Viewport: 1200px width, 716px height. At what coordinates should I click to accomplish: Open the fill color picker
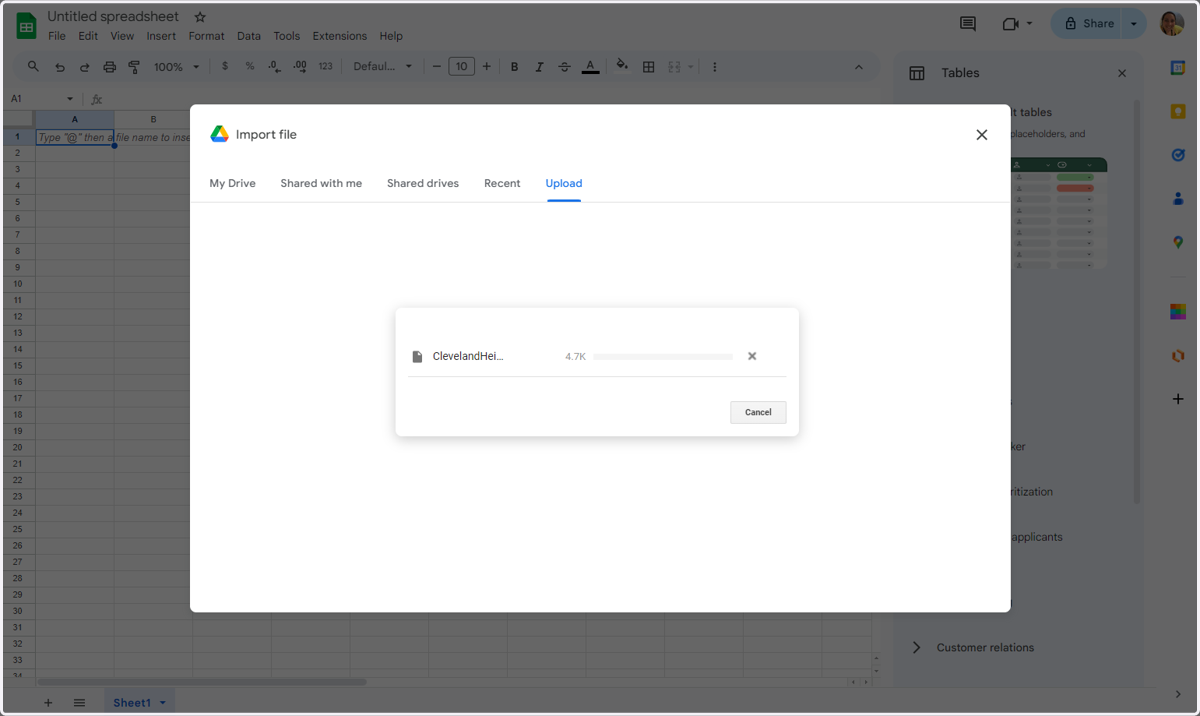click(x=622, y=67)
